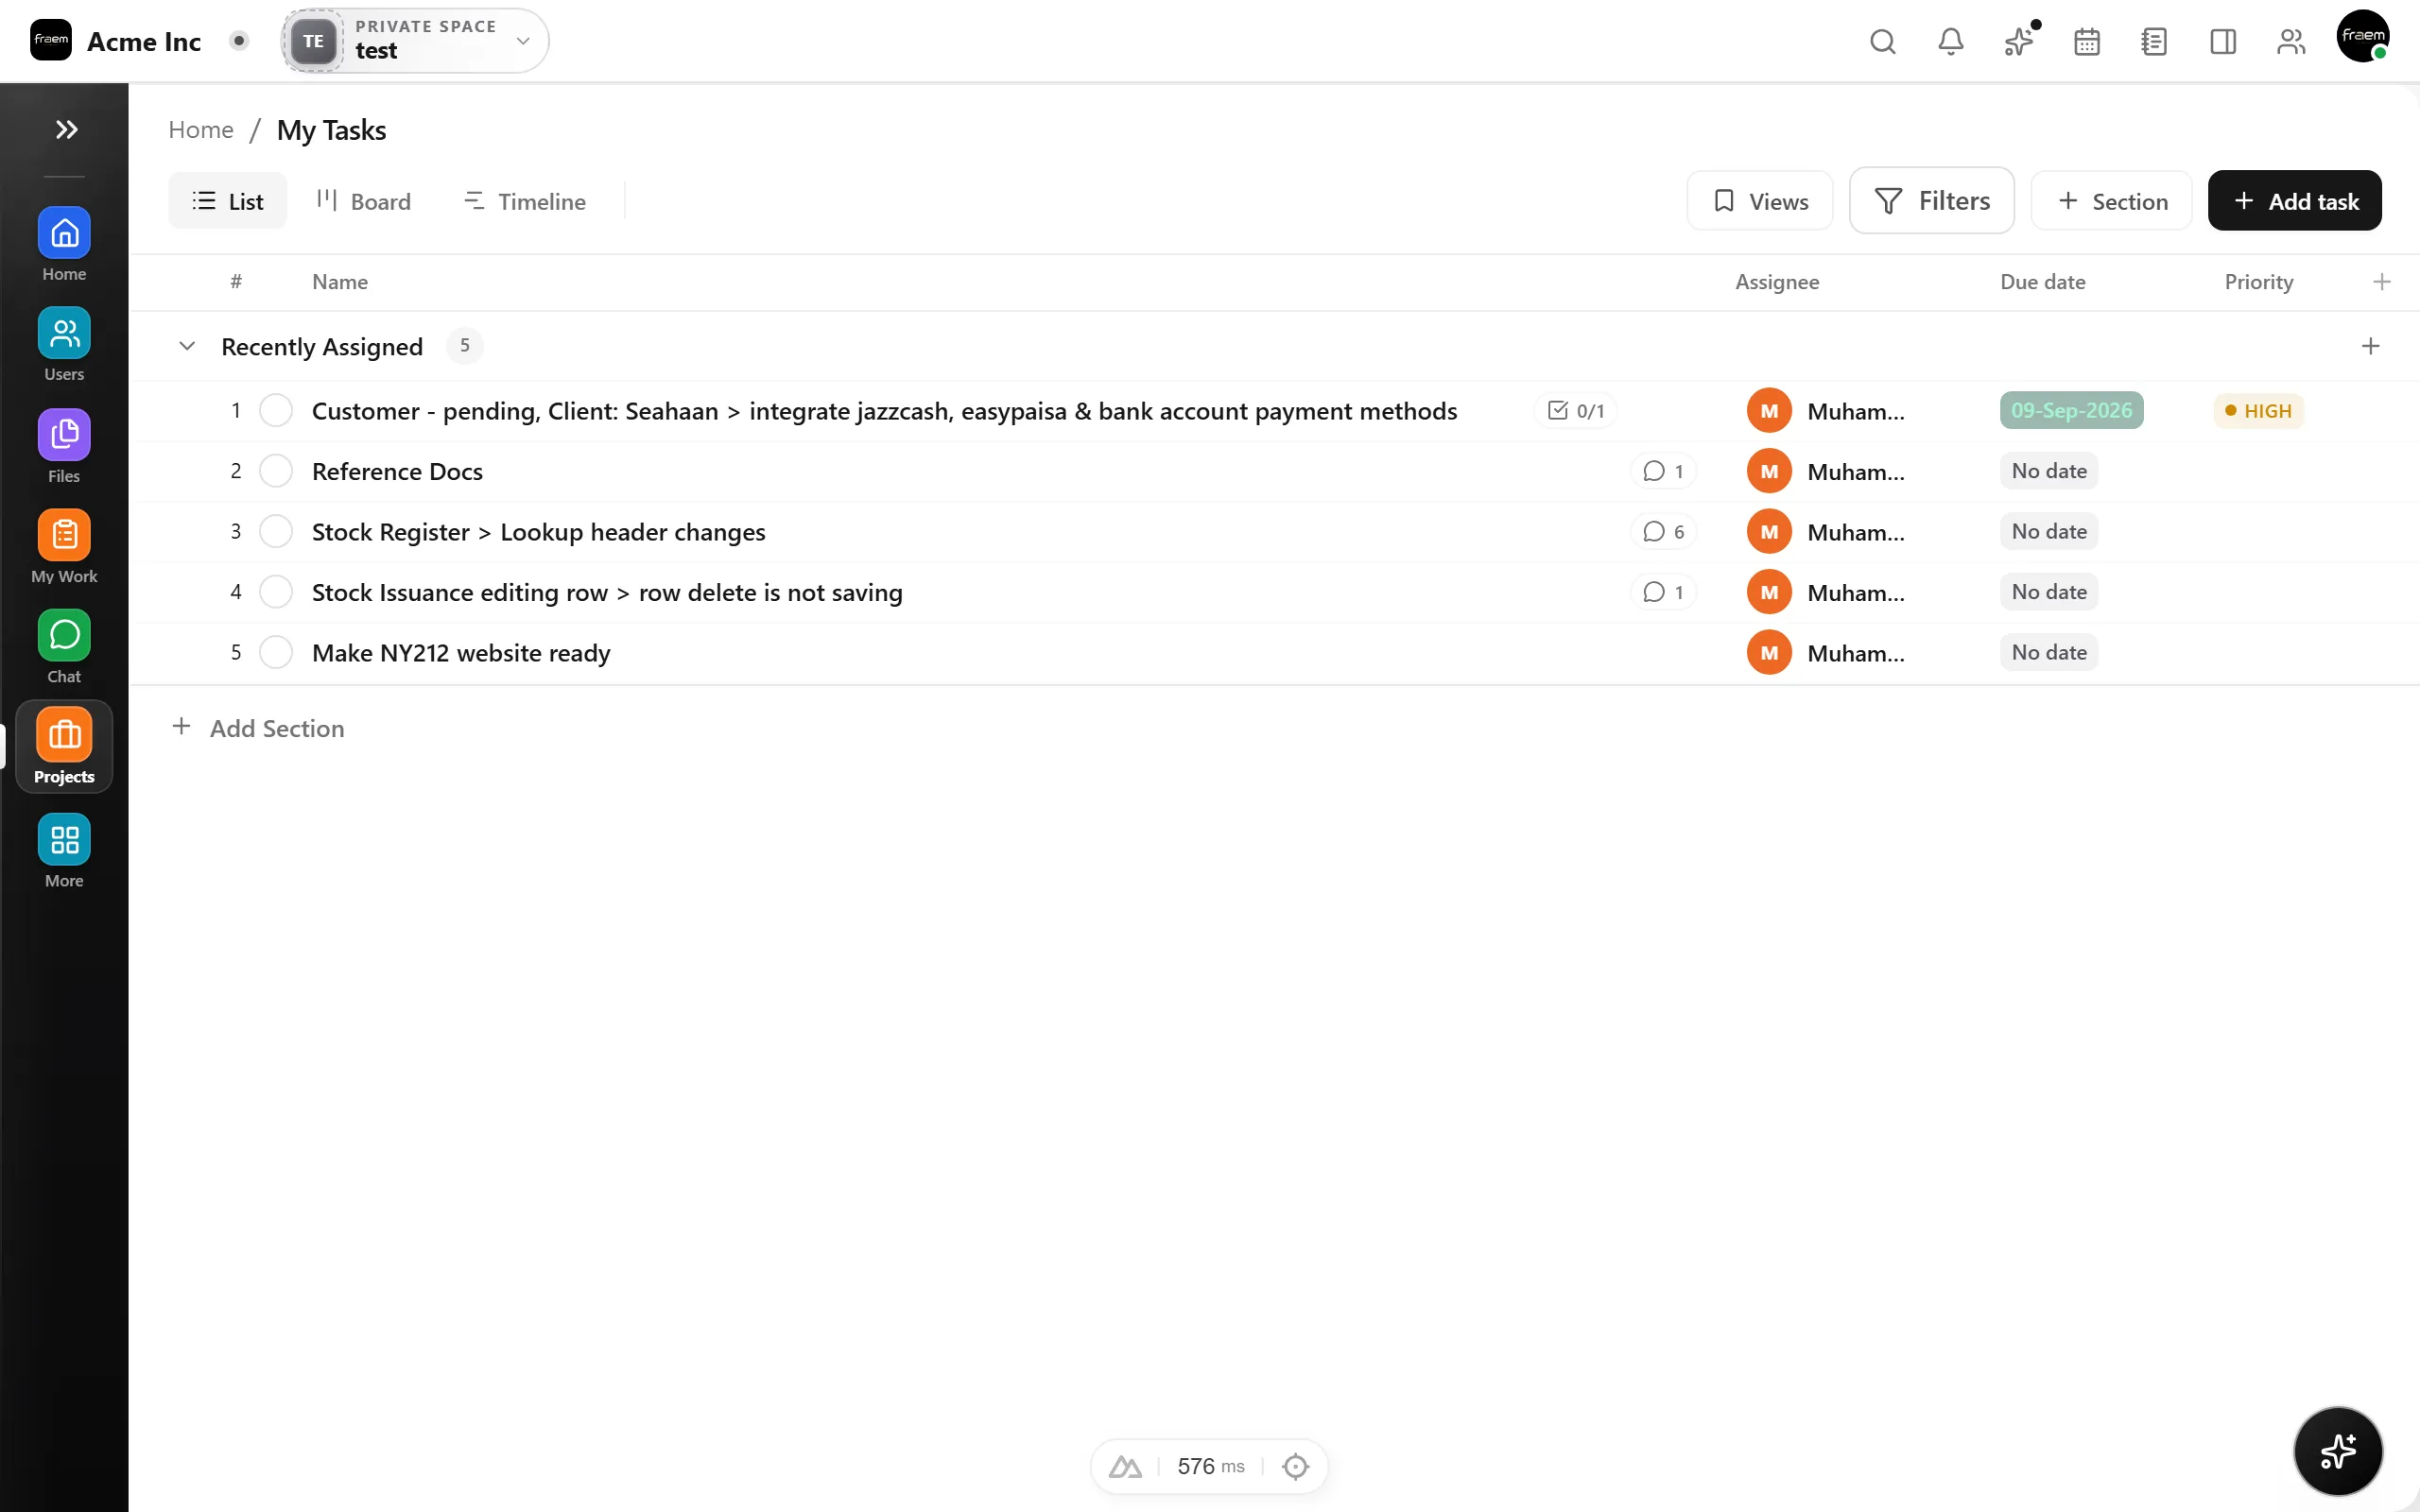This screenshot has height=1512, width=2420.
Task: Open the team members icon in top bar
Action: [2290, 41]
